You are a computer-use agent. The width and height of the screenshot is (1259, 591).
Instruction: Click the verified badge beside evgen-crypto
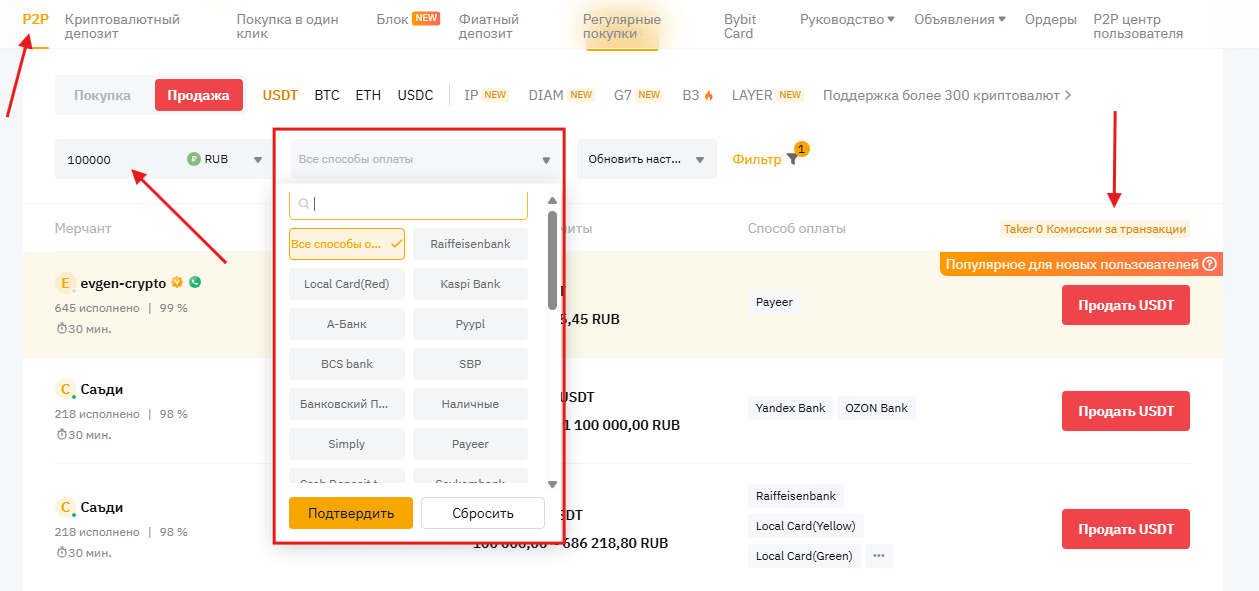click(x=177, y=283)
